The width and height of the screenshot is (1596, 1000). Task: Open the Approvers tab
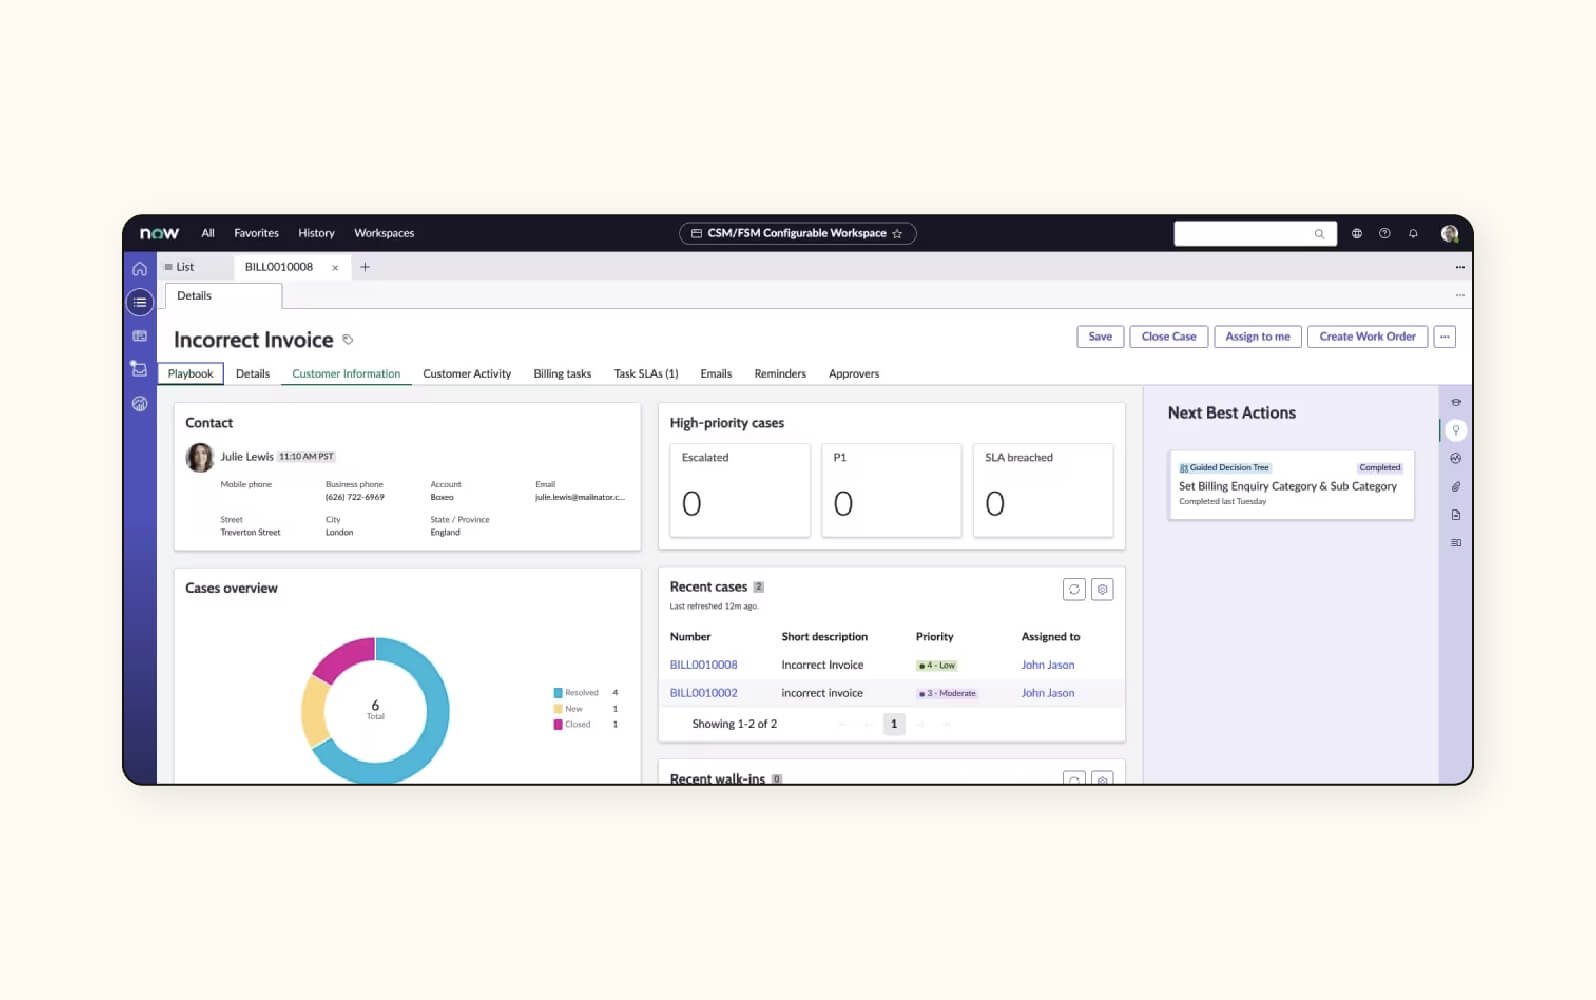tap(854, 374)
